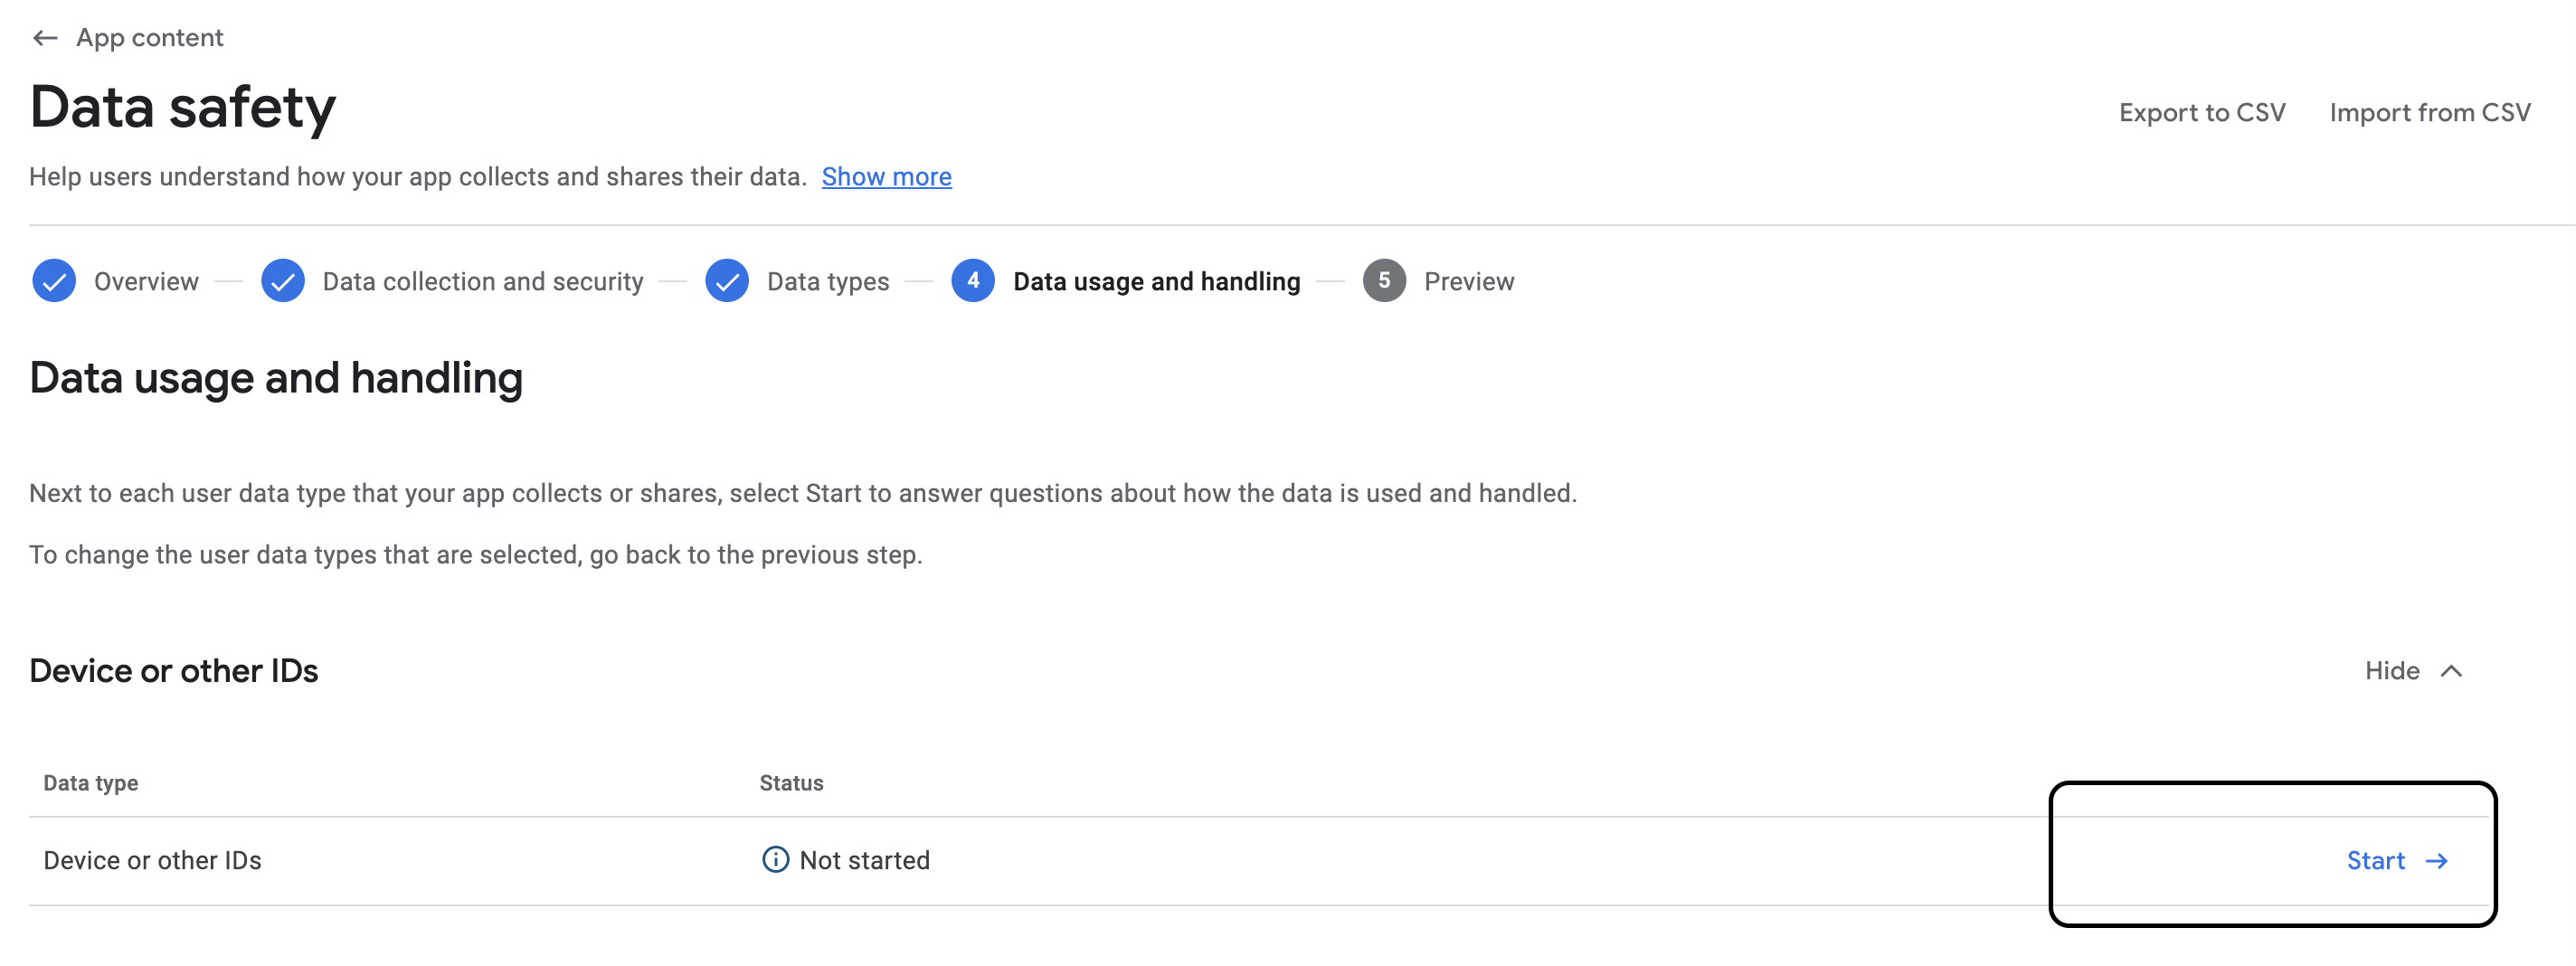2576x966 pixels.
Task: Click the step 5 circle for Preview
Action: (1386, 281)
